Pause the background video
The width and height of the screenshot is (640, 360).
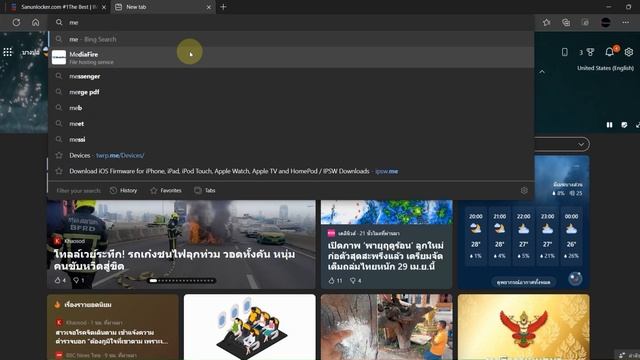coord(609,125)
